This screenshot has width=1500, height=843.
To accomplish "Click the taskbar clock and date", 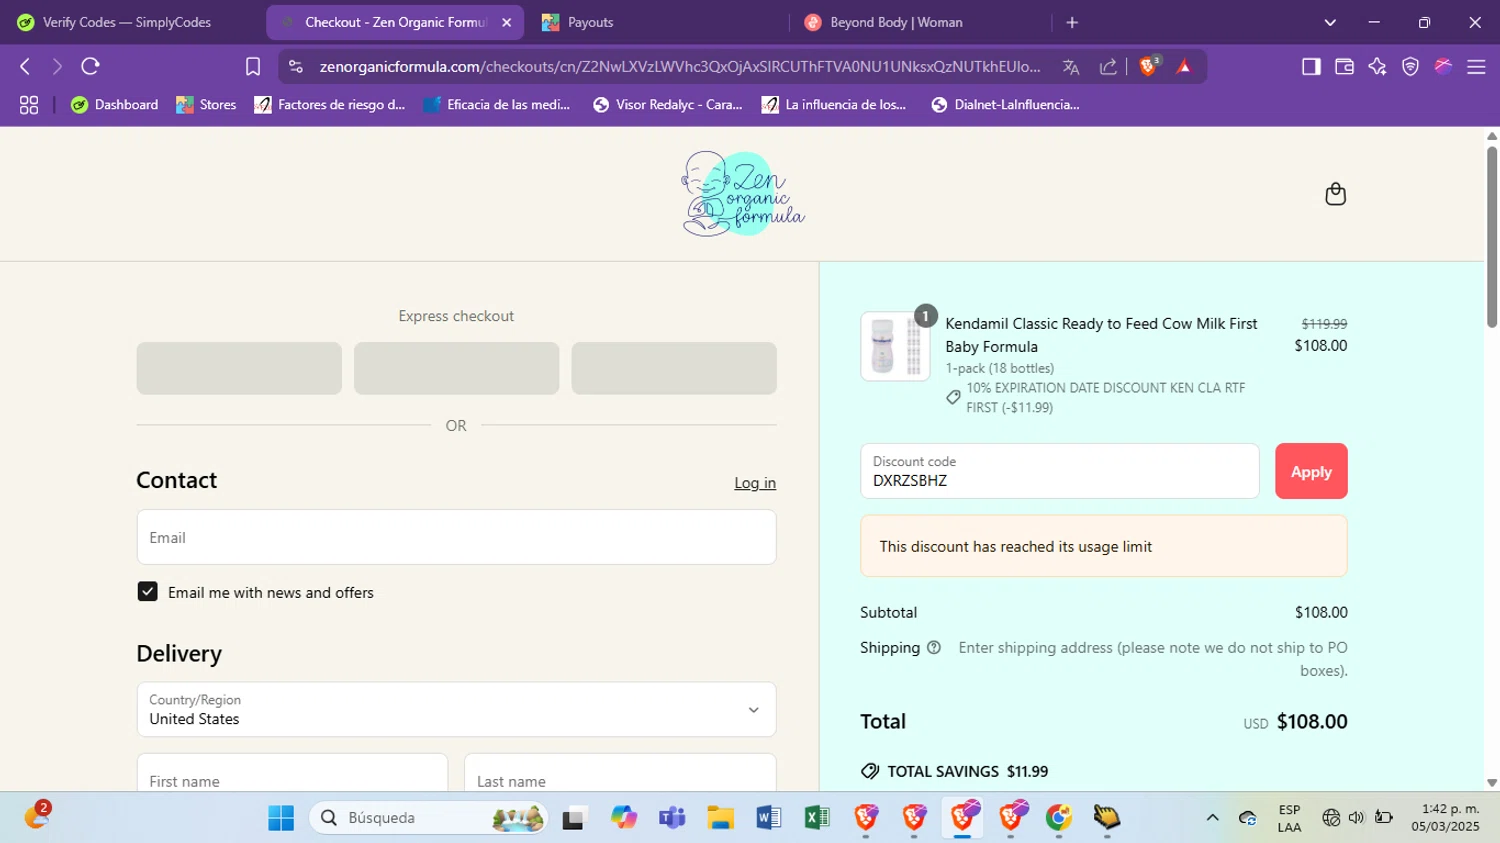I will [1445, 818].
